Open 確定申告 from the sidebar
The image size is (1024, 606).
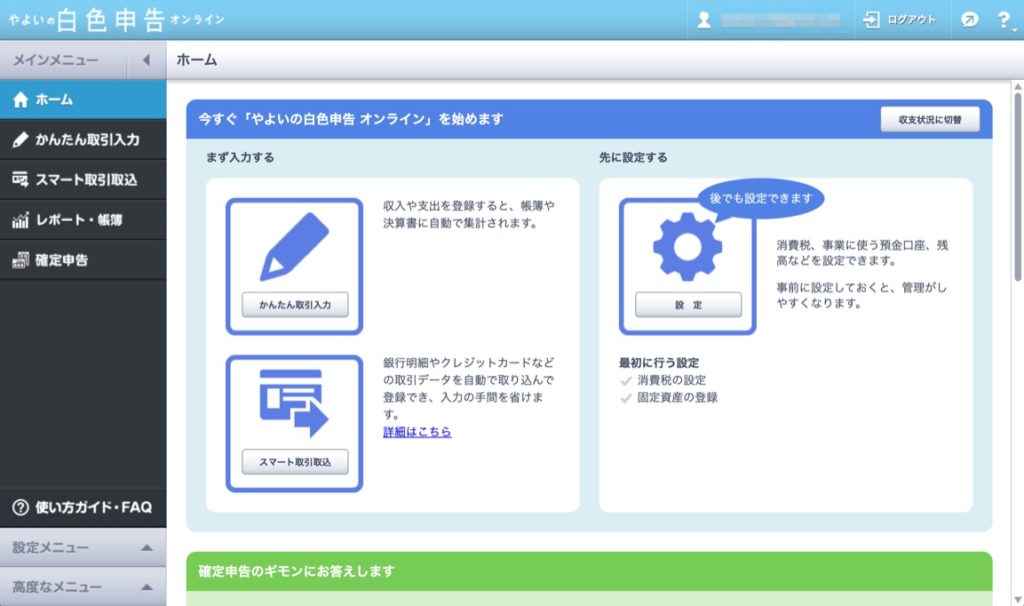83,260
